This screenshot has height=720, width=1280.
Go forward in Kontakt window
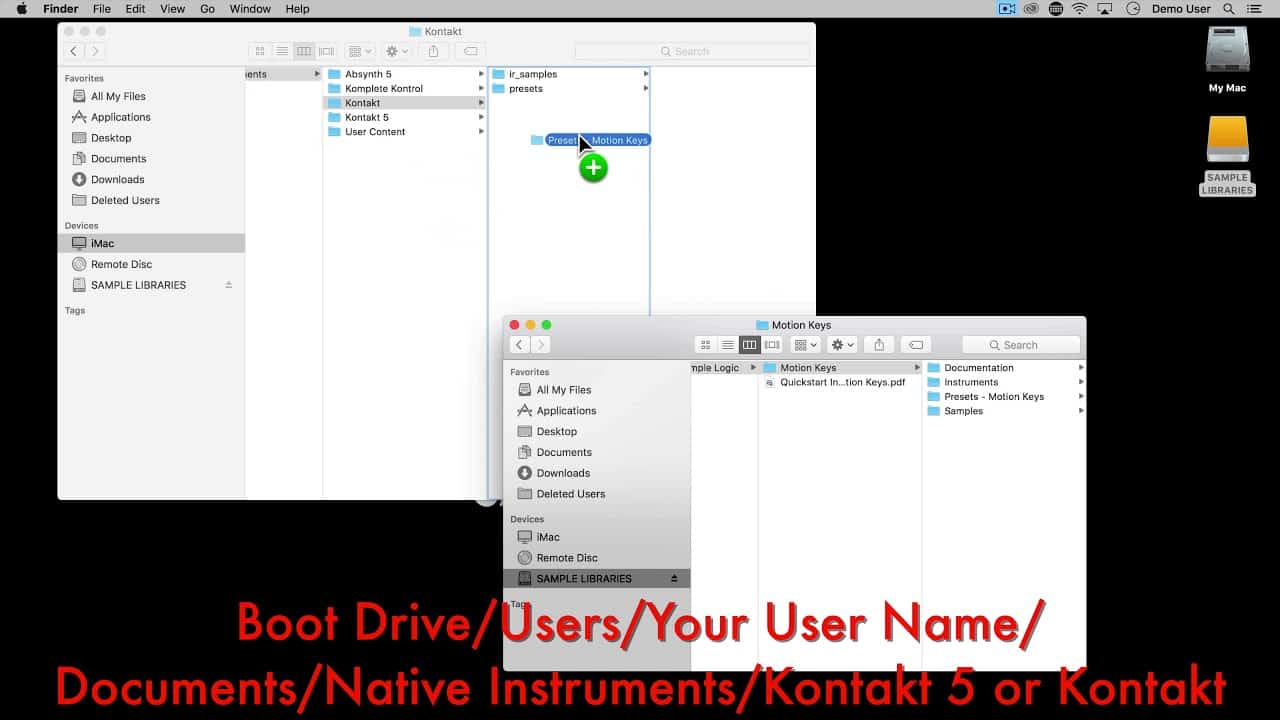95,51
